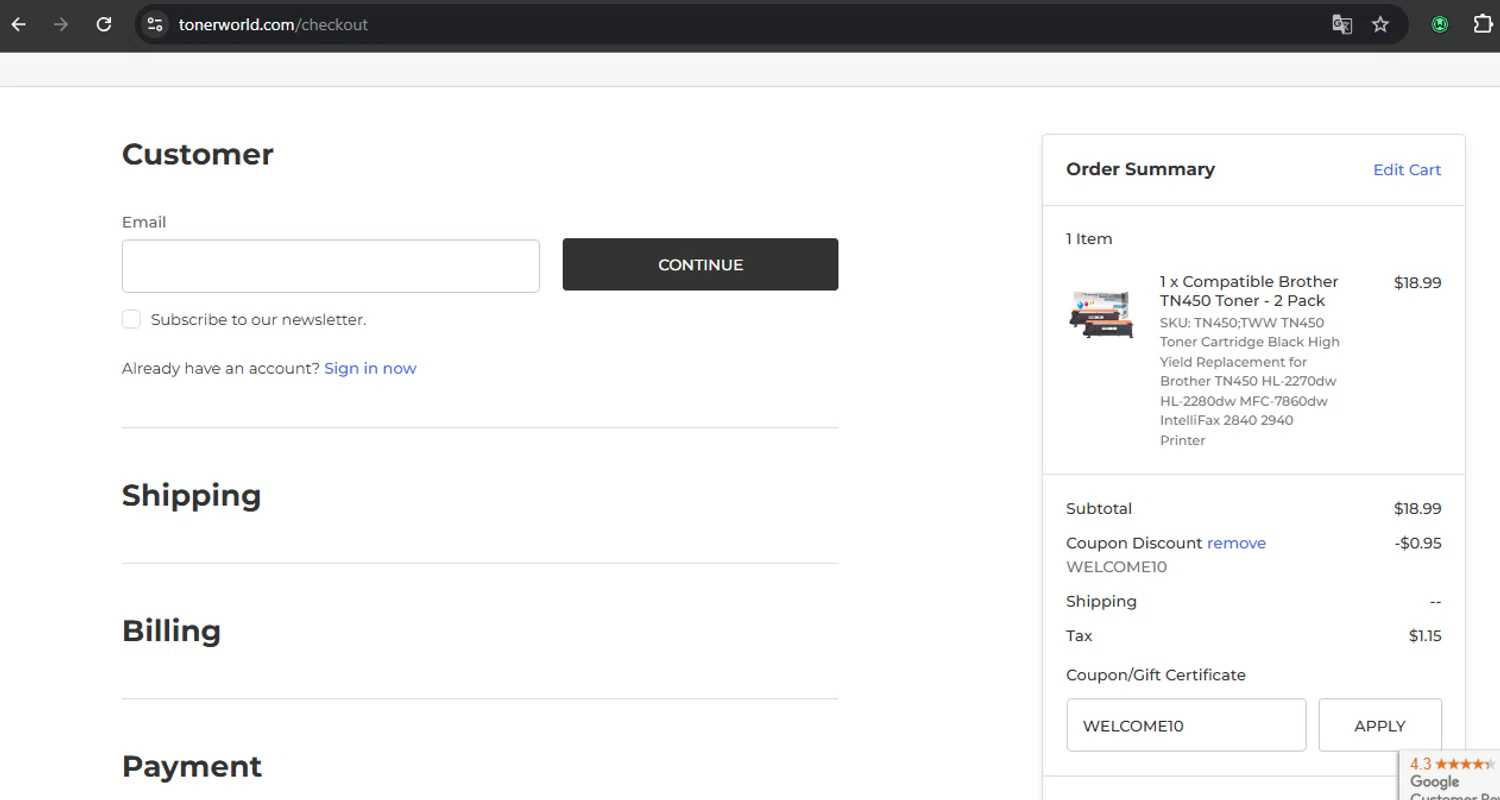Open the Google Translate page icon
This screenshot has width=1500, height=800.
(1342, 24)
